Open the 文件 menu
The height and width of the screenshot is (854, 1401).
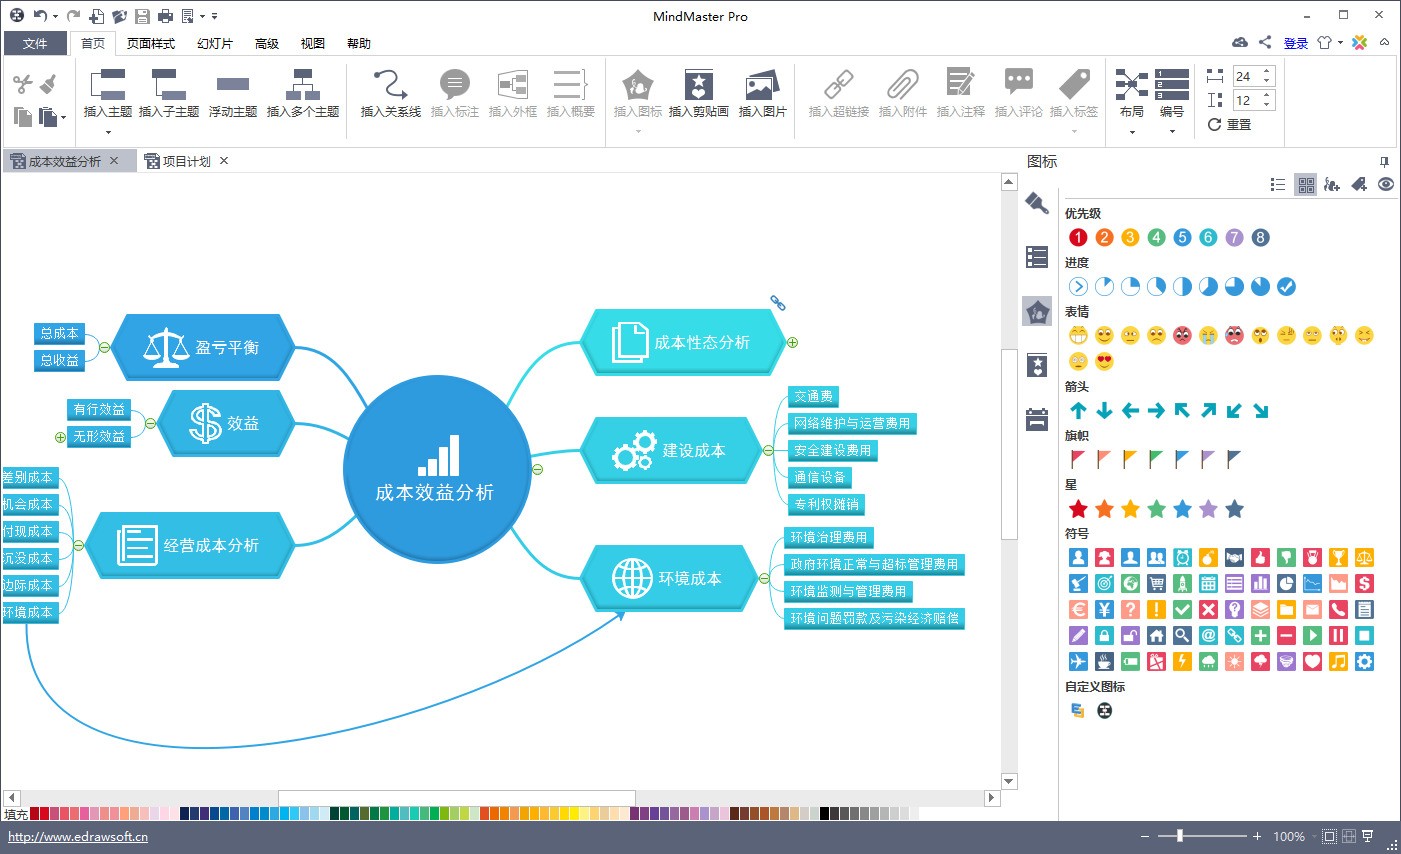tap(35, 43)
